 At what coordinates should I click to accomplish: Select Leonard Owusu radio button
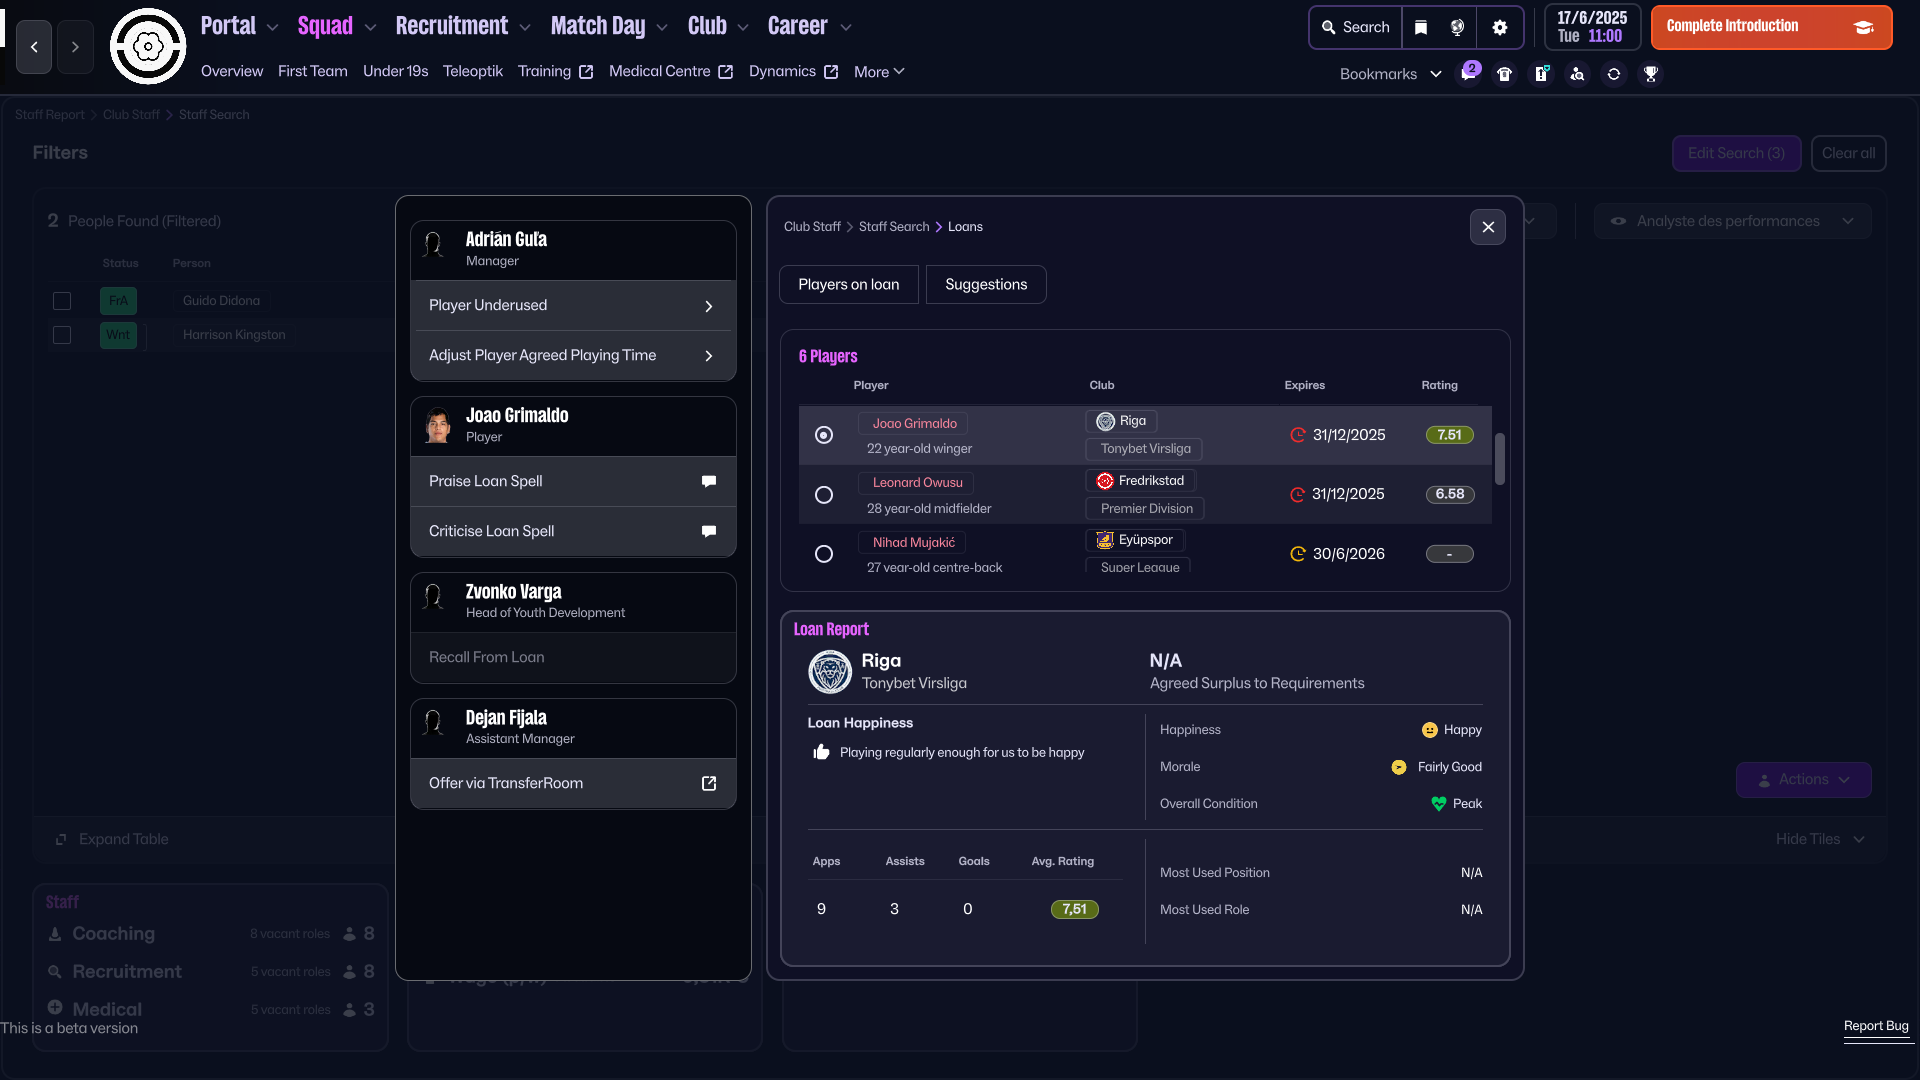click(824, 495)
